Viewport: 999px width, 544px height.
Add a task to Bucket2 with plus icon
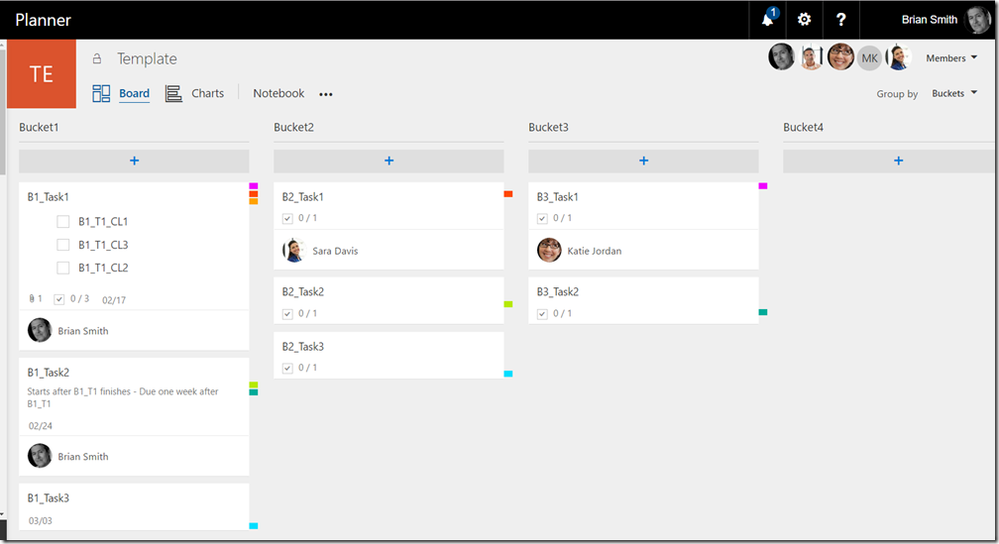coord(389,161)
